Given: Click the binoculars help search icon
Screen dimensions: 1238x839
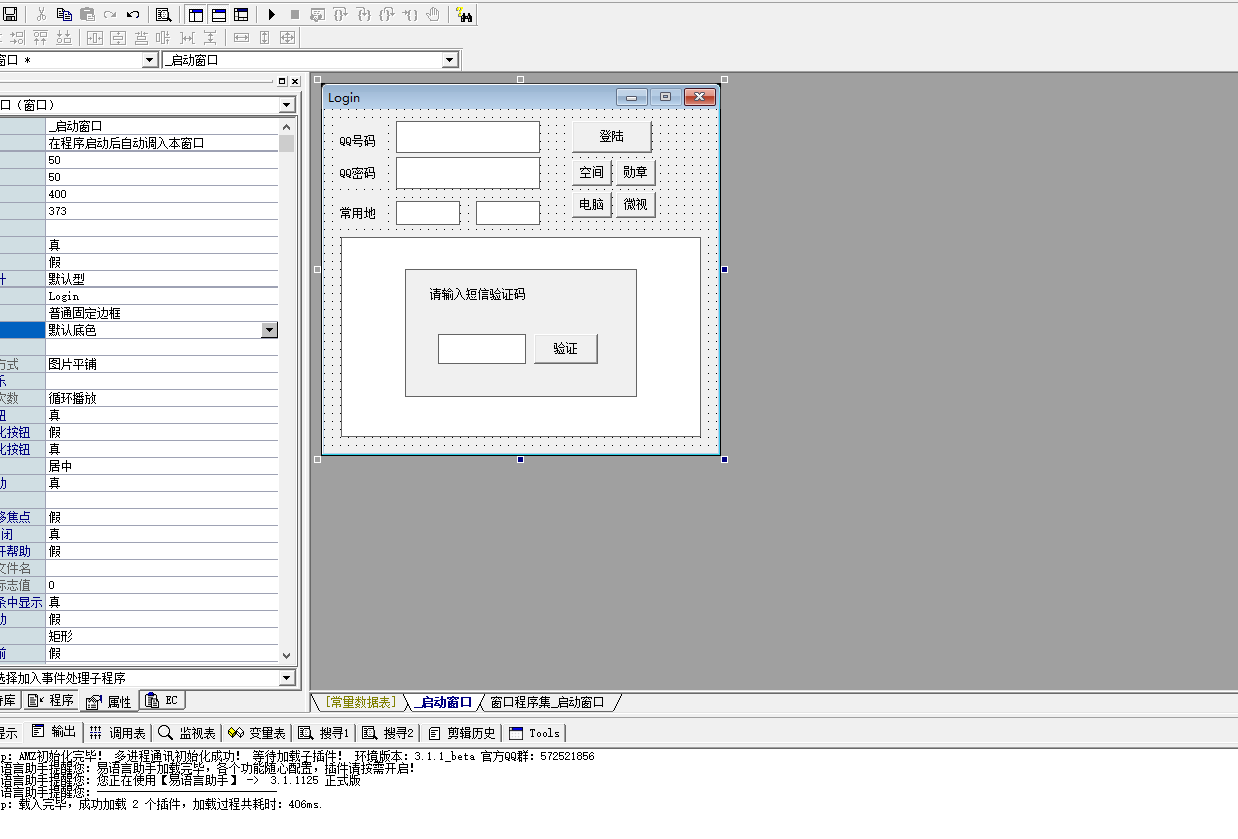Looking at the screenshot, I should pyautogui.click(x=463, y=15).
